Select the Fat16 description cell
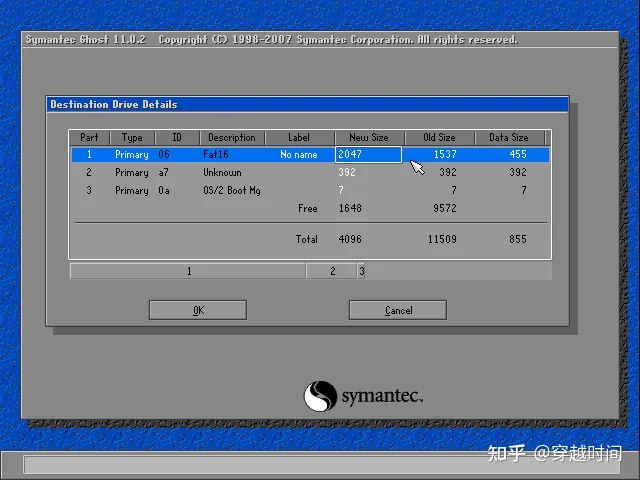Viewport: 640px width, 480px height. 216,155
